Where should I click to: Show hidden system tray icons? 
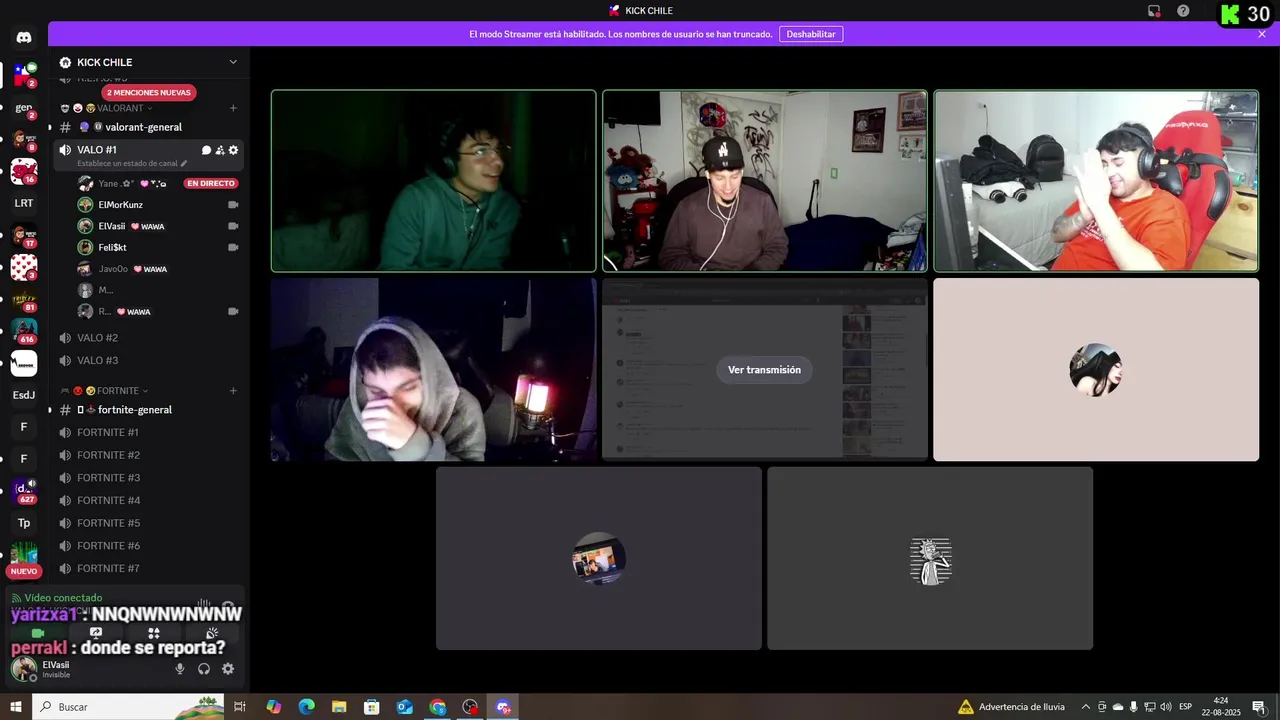pyautogui.click(x=1086, y=707)
